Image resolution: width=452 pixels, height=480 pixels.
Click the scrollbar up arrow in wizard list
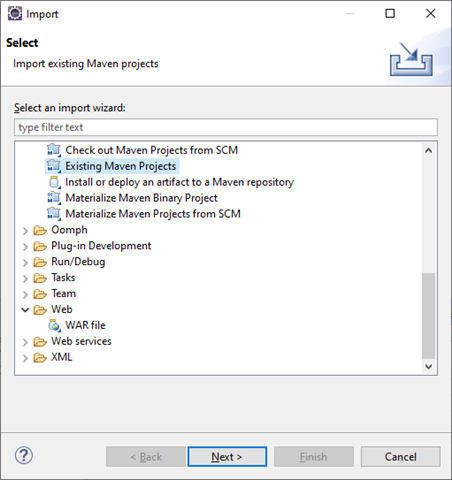[x=428, y=150]
